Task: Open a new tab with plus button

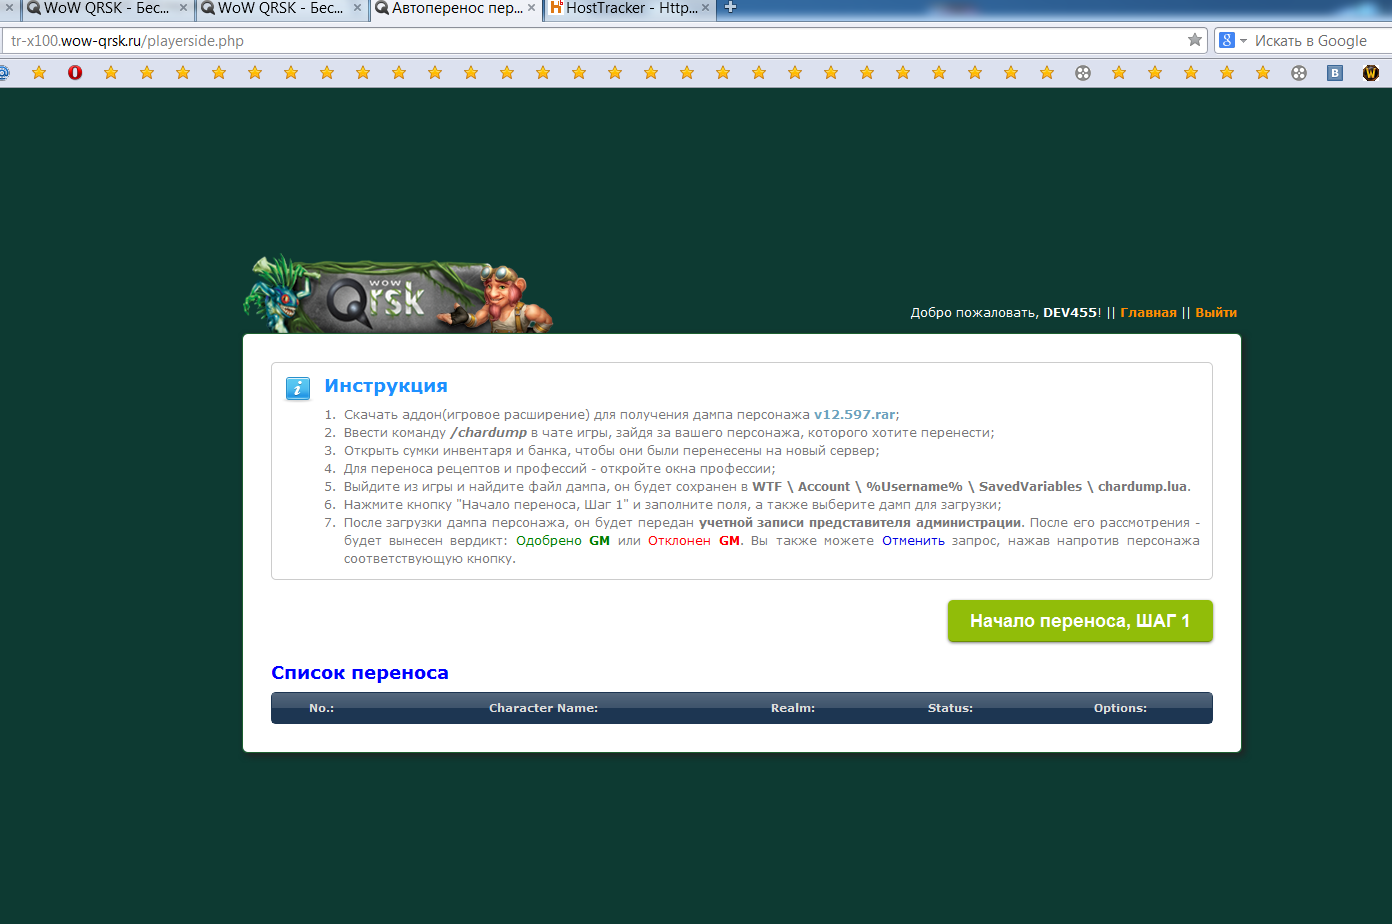Action: pyautogui.click(x=730, y=7)
